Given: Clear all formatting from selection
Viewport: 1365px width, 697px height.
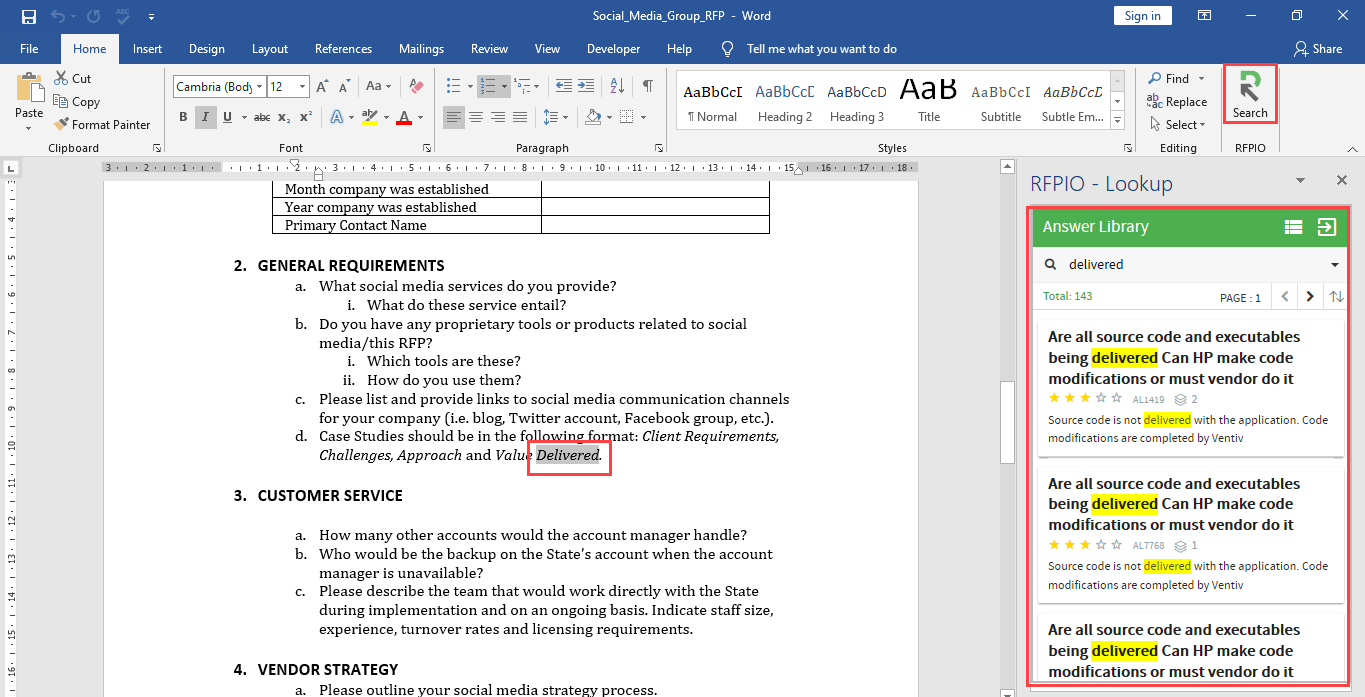Looking at the screenshot, I should [417, 86].
